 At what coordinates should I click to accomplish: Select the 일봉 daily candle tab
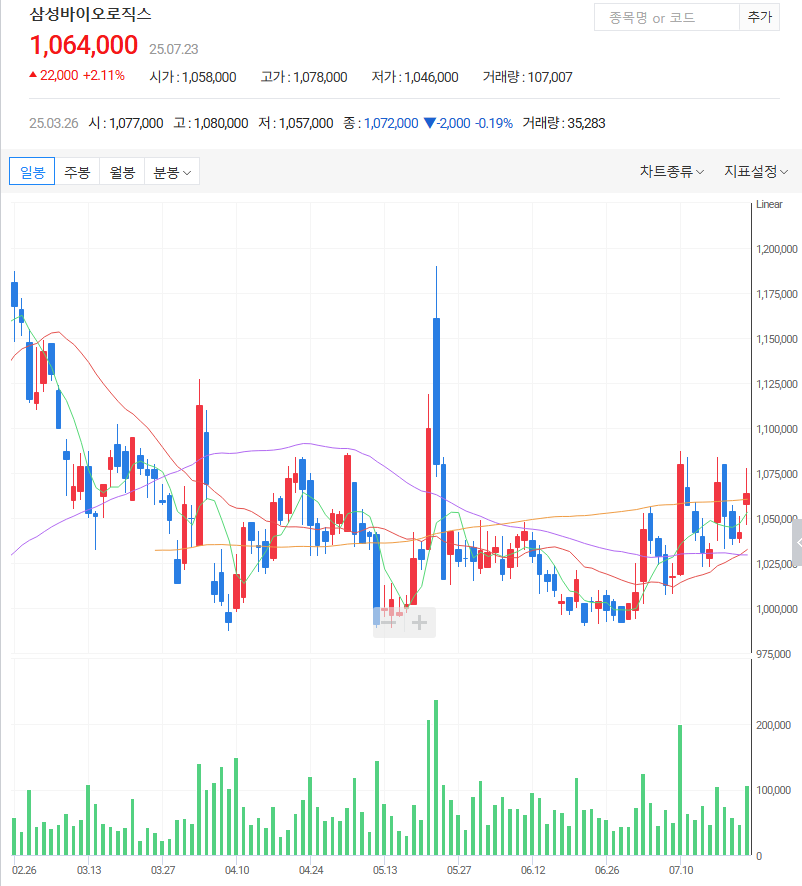click(x=32, y=172)
